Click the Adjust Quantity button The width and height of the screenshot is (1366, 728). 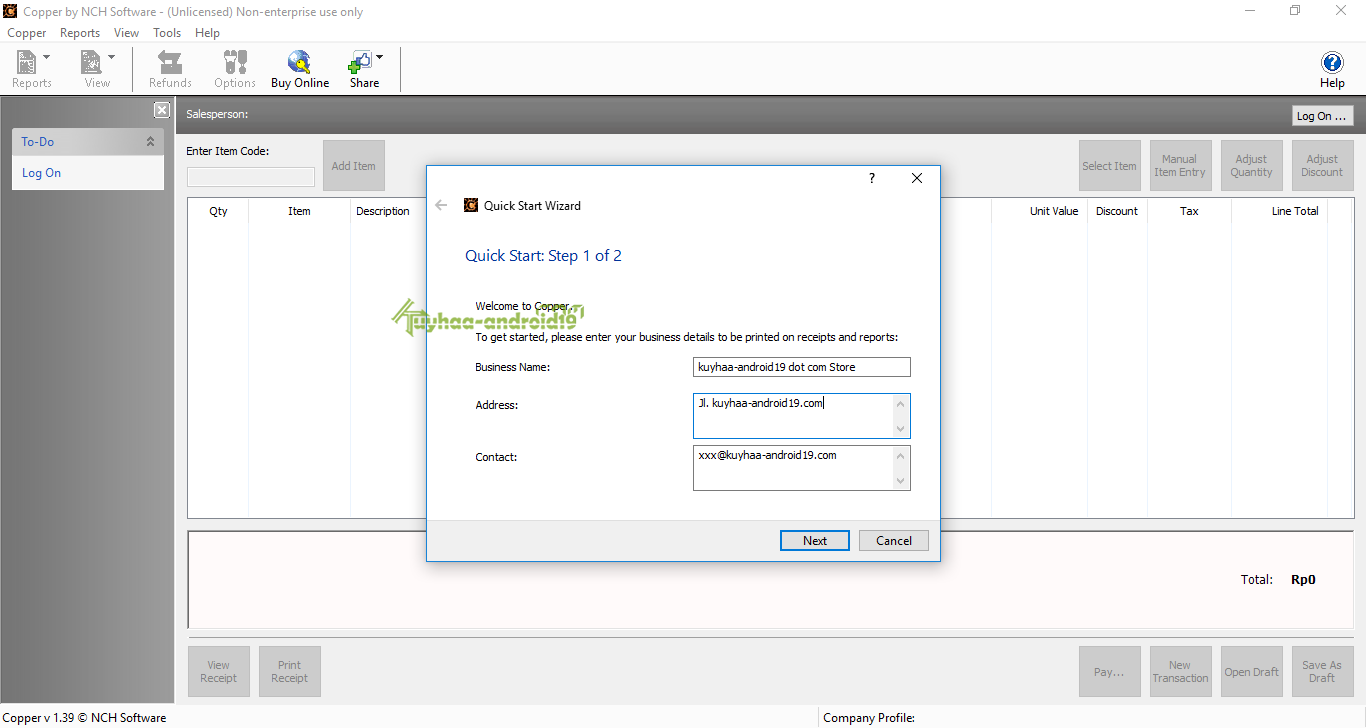point(1251,166)
